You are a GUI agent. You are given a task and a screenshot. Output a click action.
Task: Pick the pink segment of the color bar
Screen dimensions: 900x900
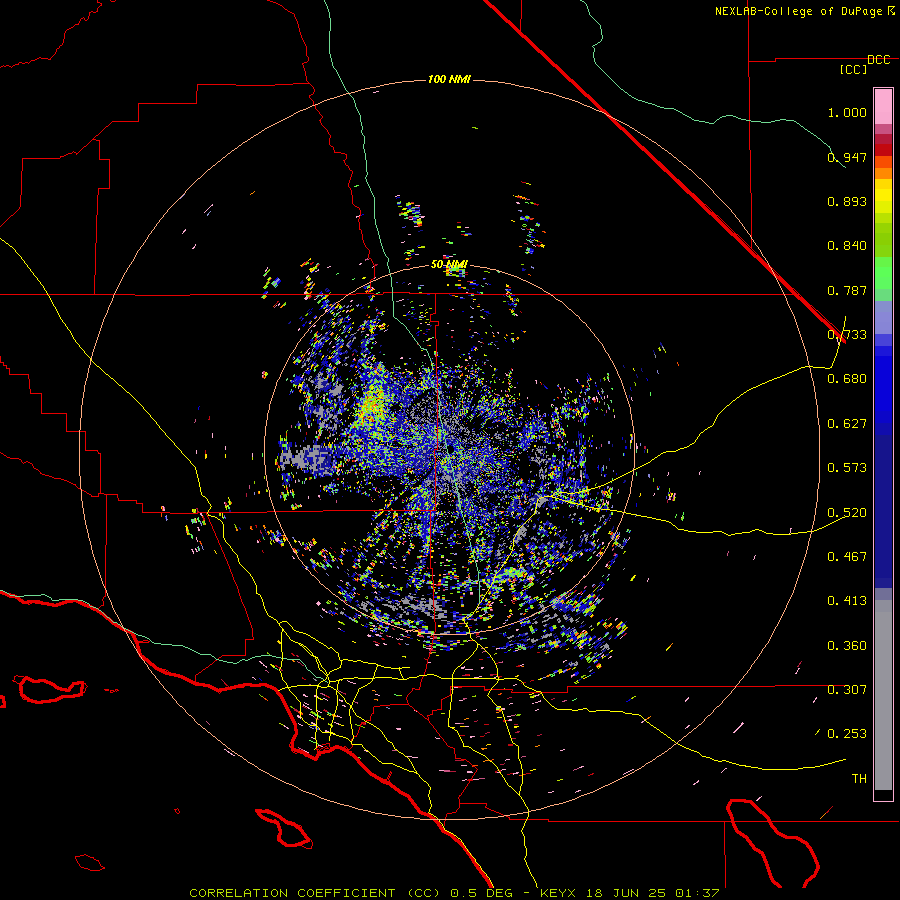click(883, 107)
